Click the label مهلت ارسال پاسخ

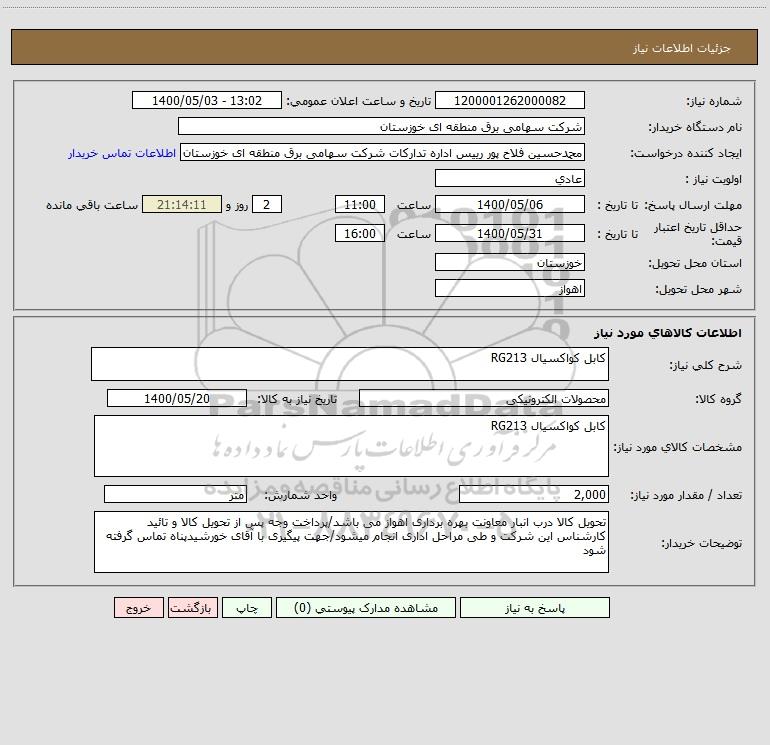click(x=693, y=205)
